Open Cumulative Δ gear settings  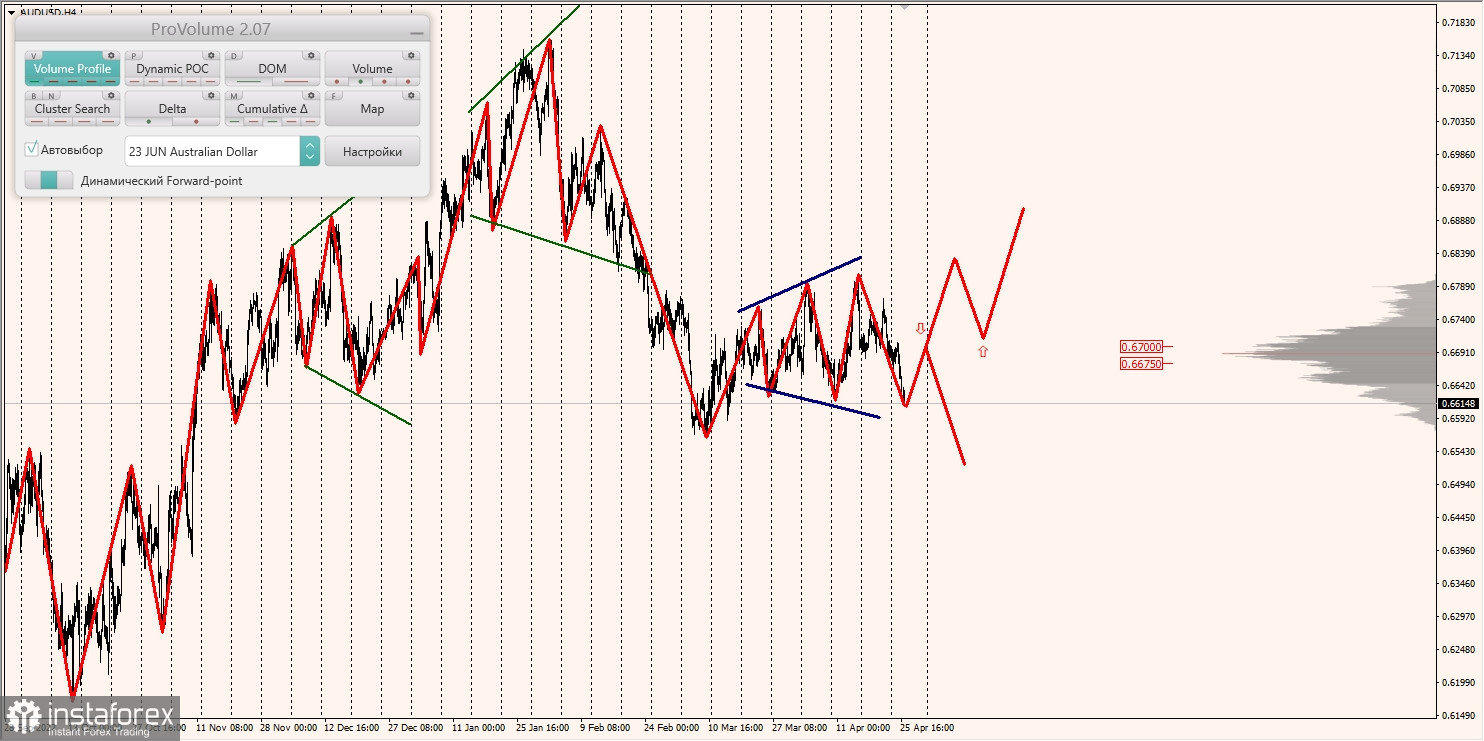(311, 96)
